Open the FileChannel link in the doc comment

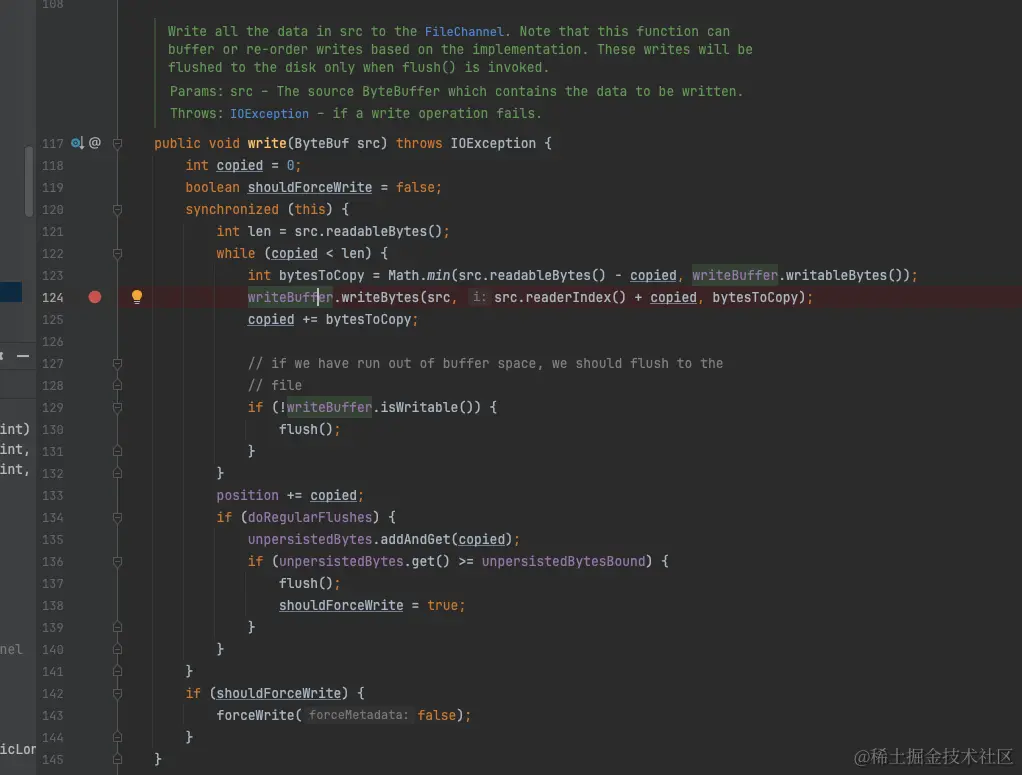[x=463, y=31]
